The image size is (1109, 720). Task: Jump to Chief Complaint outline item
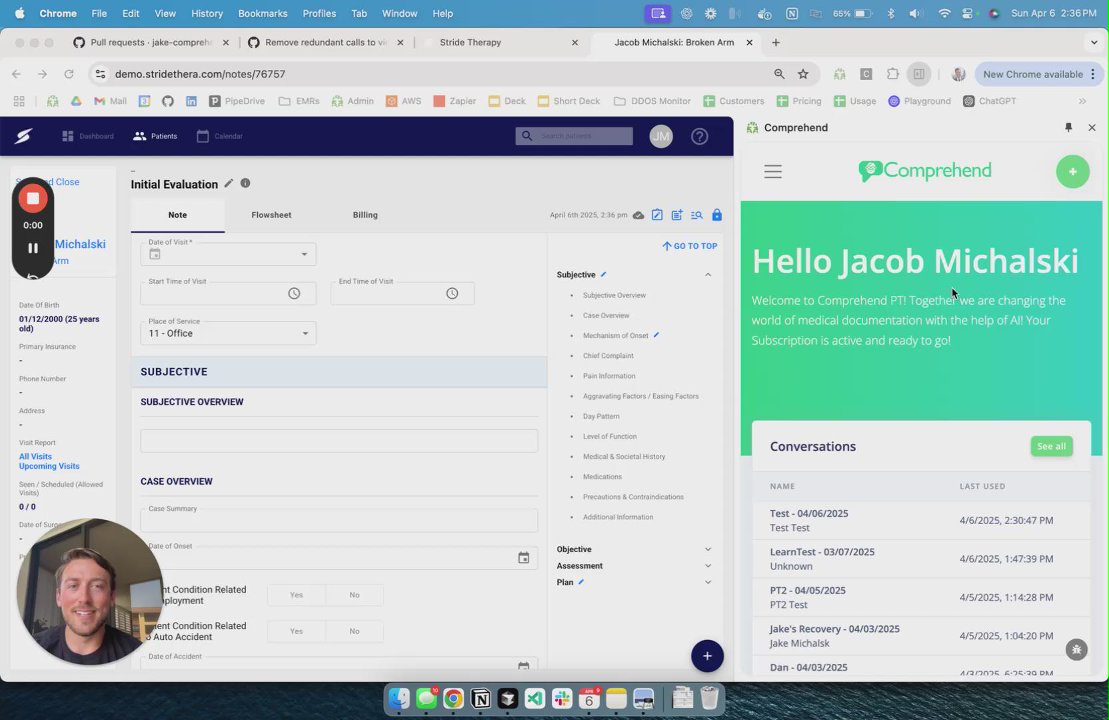tap(608, 356)
